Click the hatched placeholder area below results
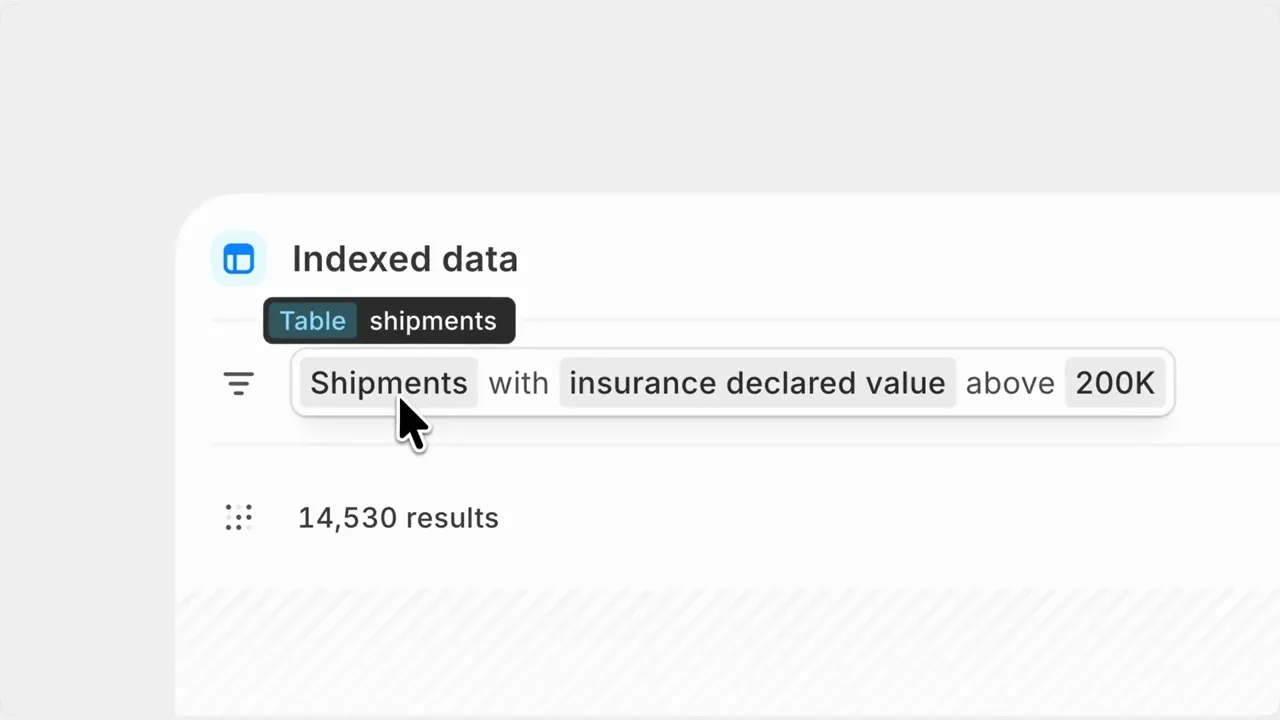The image size is (1280, 720). coord(728,651)
